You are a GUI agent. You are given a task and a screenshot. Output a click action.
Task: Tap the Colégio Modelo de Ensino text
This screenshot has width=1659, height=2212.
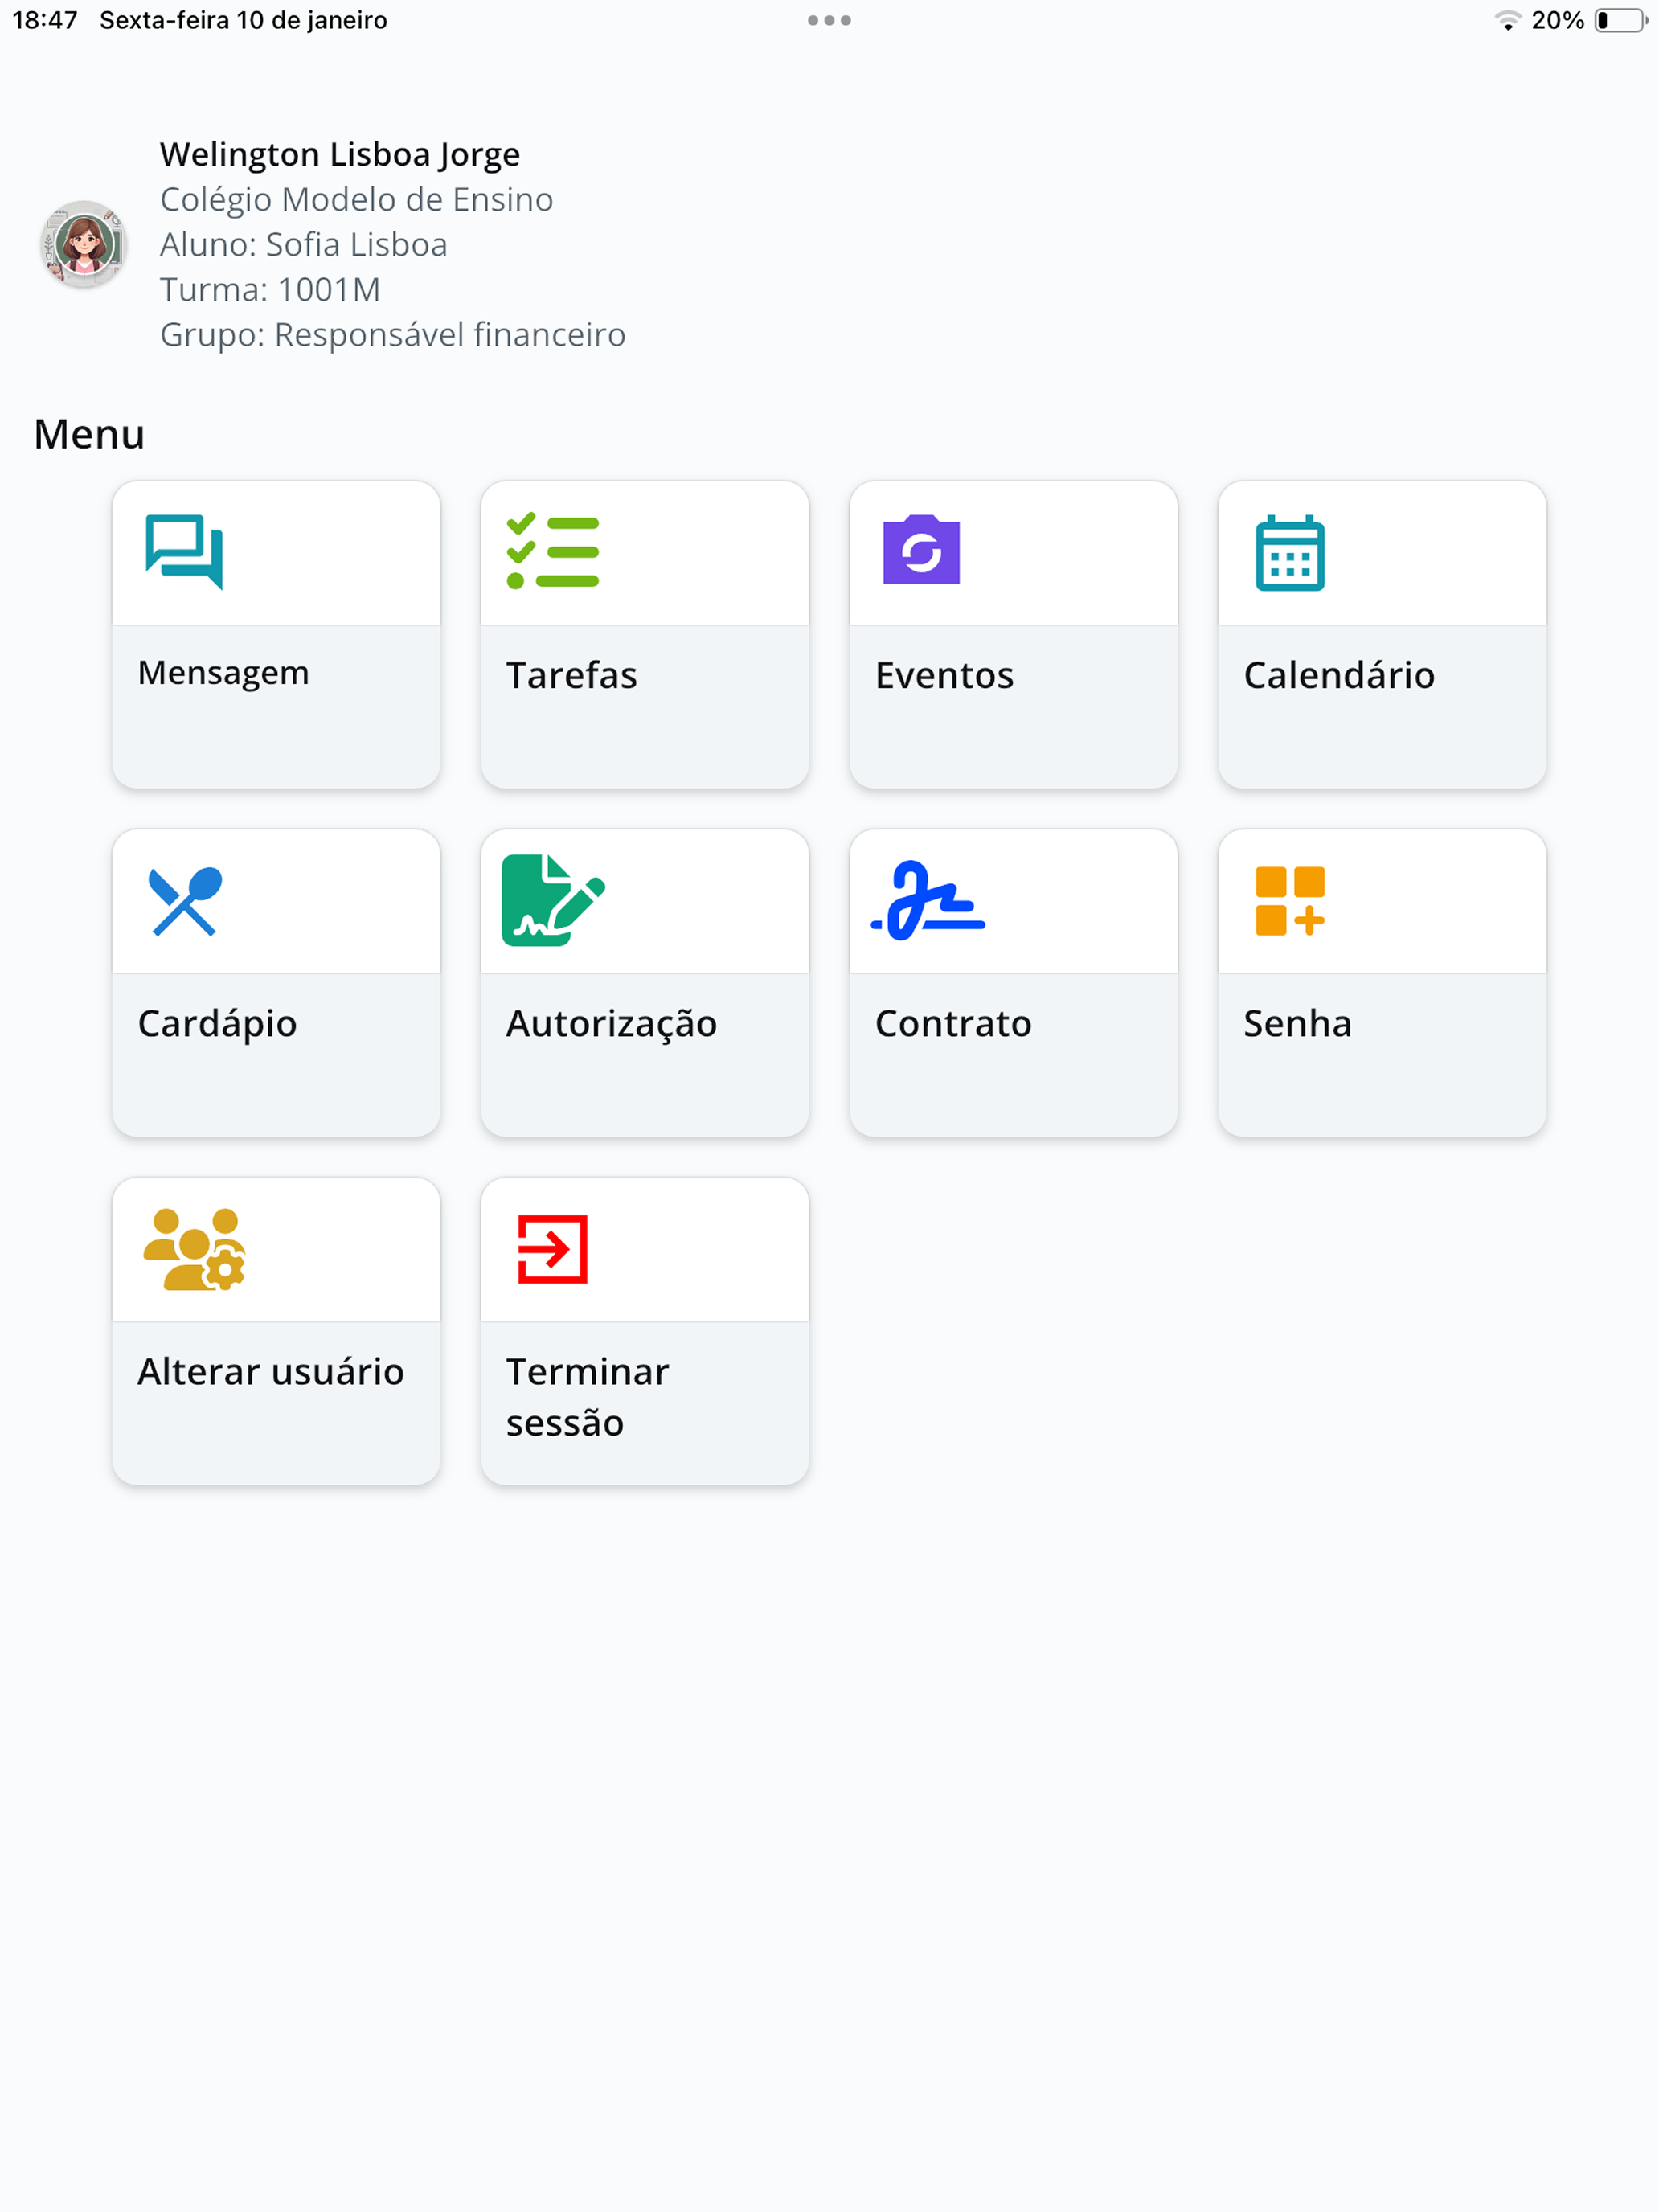coord(357,199)
